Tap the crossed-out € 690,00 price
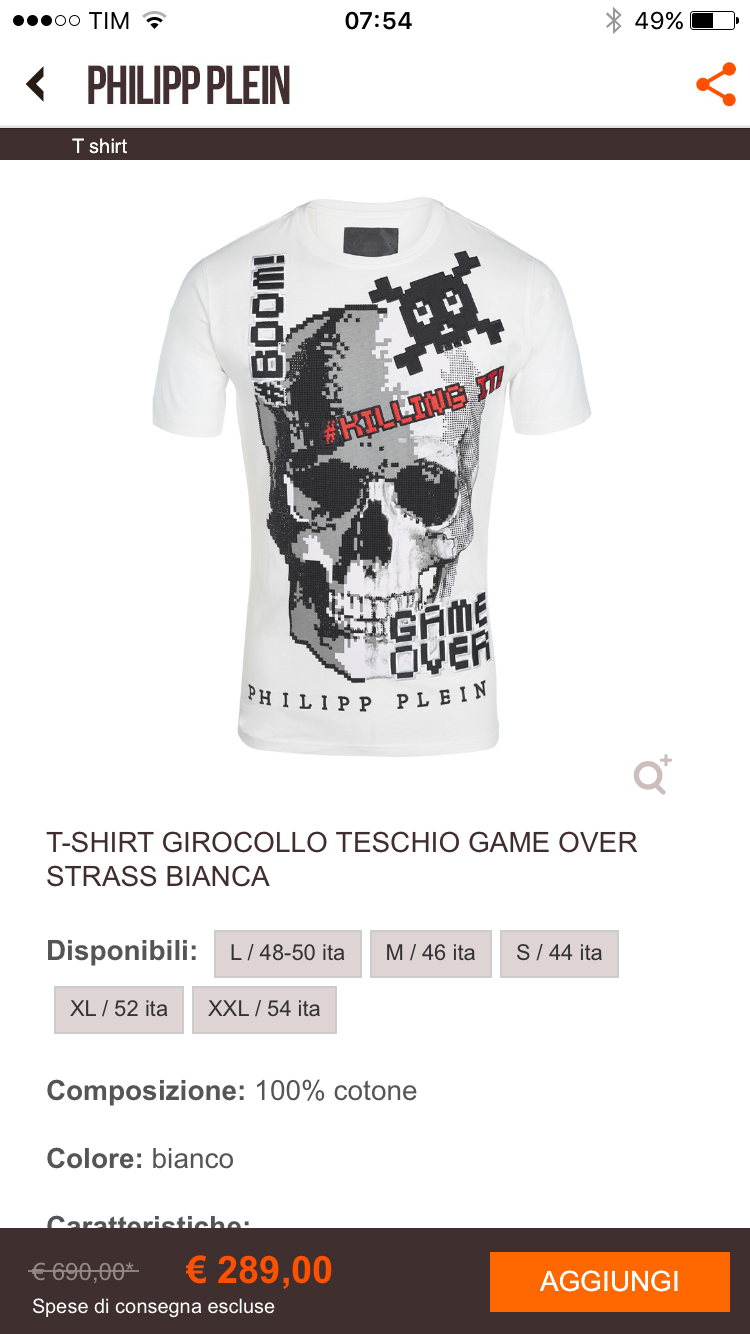 click(x=84, y=1272)
